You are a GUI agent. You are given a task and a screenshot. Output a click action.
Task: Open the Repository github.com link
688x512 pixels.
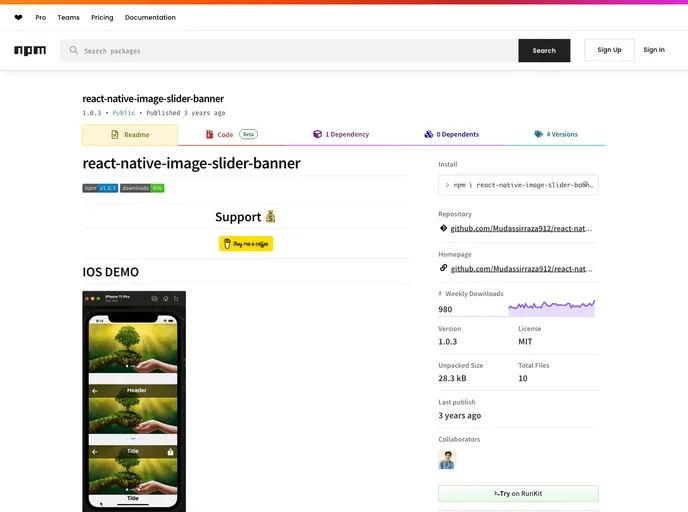coord(521,229)
